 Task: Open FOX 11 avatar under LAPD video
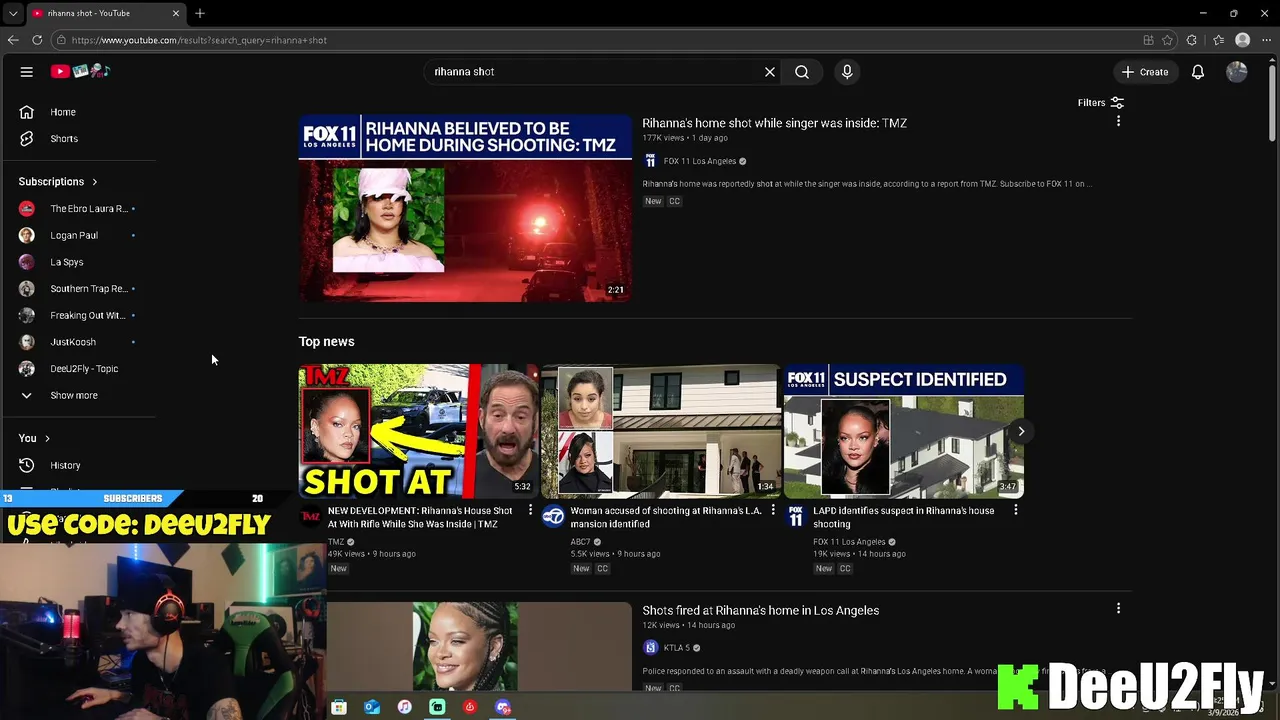point(796,516)
